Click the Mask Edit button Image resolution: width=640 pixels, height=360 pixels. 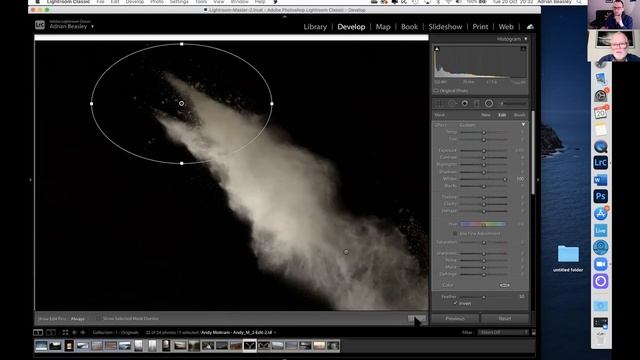coord(502,115)
